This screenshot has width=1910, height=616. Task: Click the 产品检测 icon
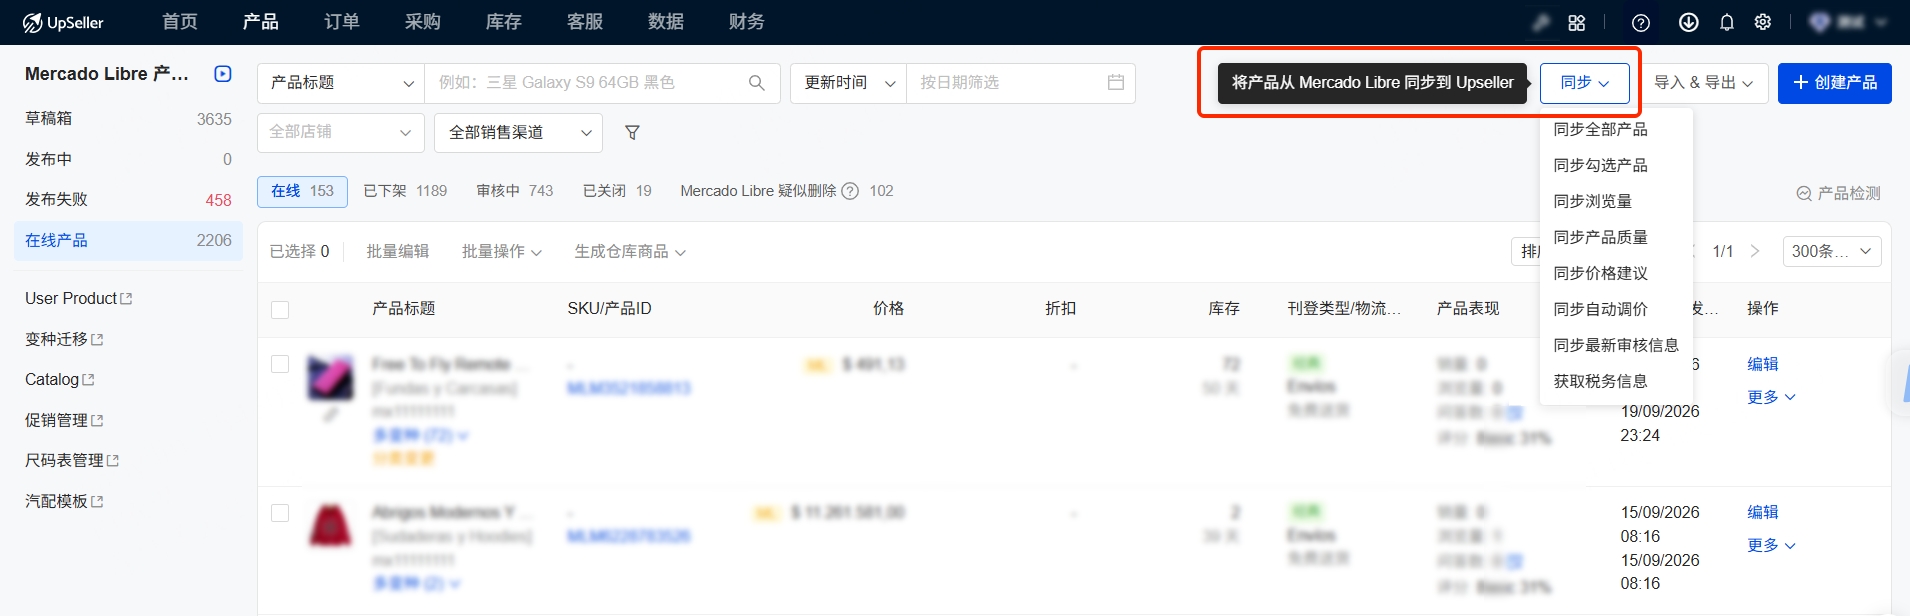tap(1804, 194)
